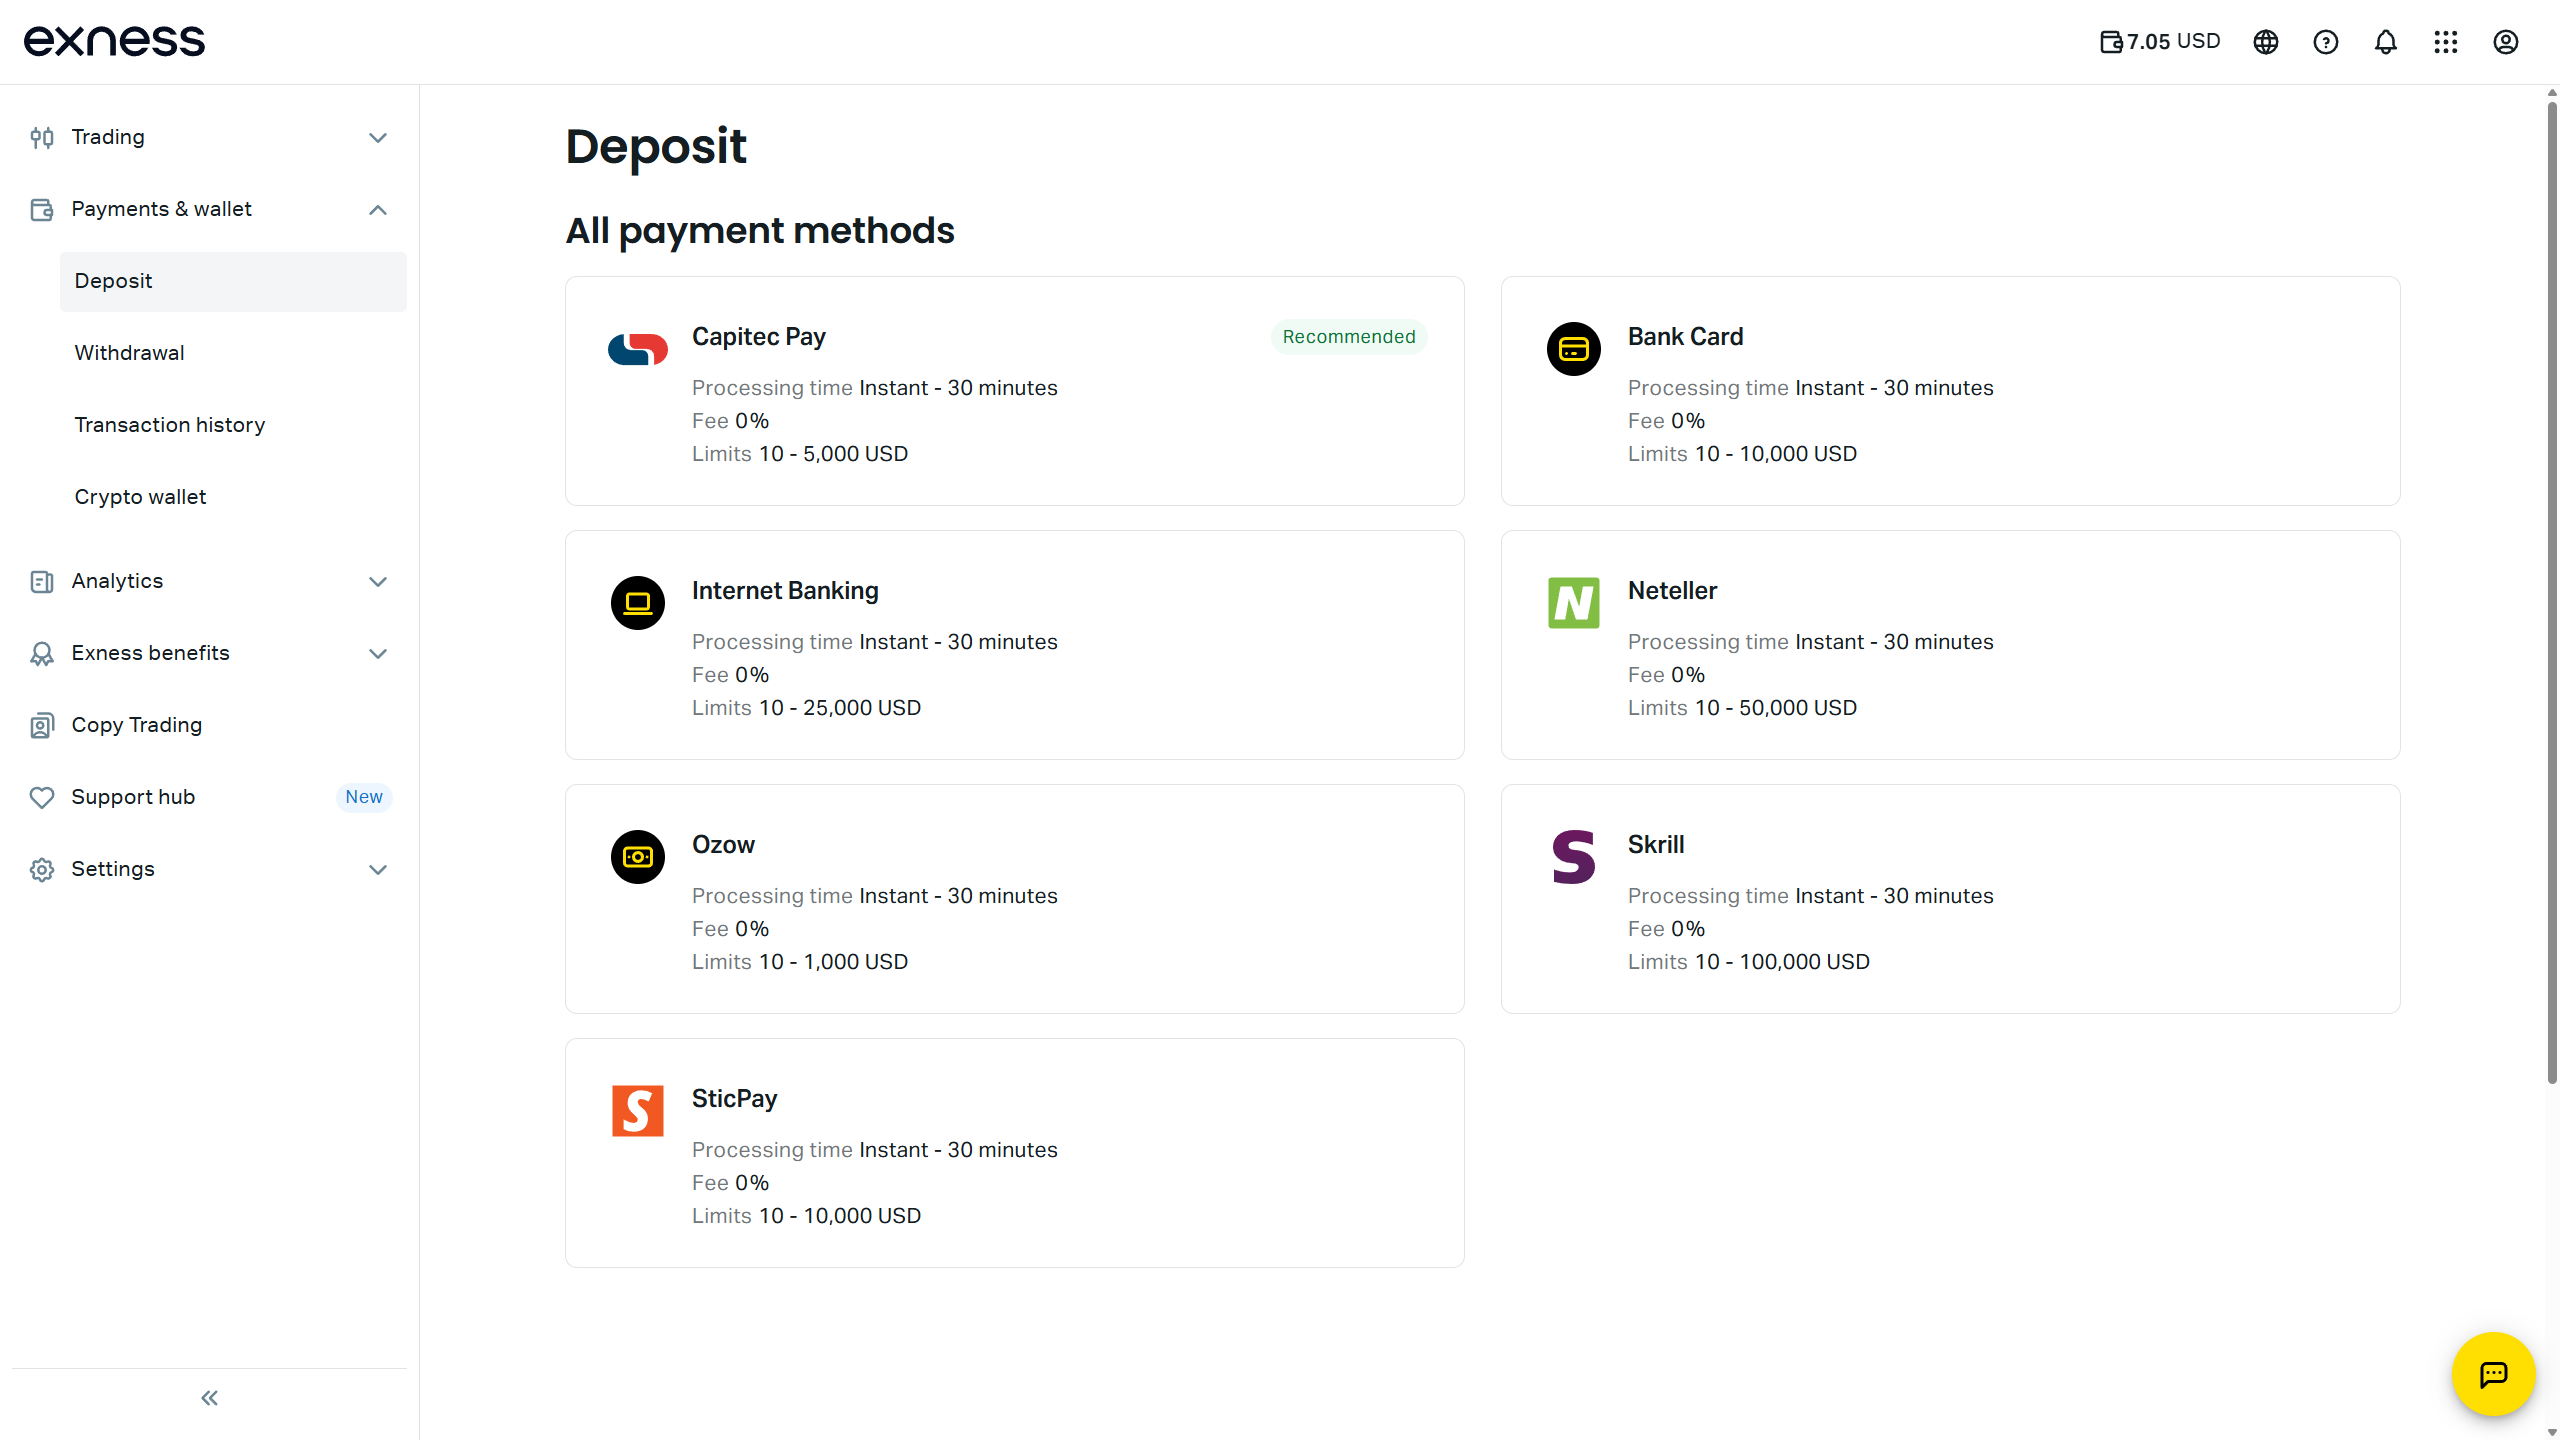Click the All payment methods heading

click(x=760, y=231)
